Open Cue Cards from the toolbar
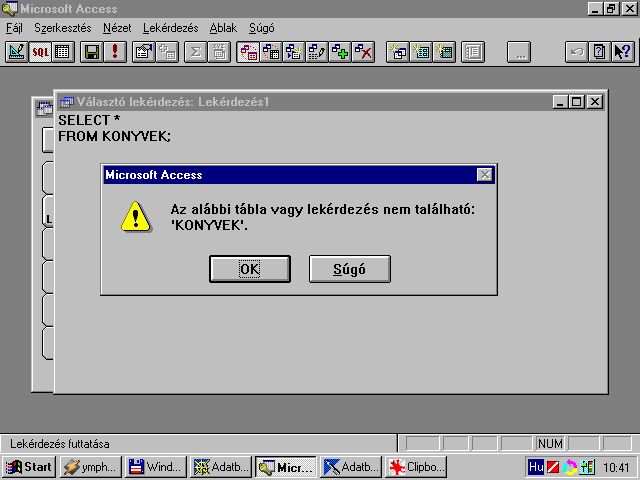640x480 pixels. pos(600,52)
